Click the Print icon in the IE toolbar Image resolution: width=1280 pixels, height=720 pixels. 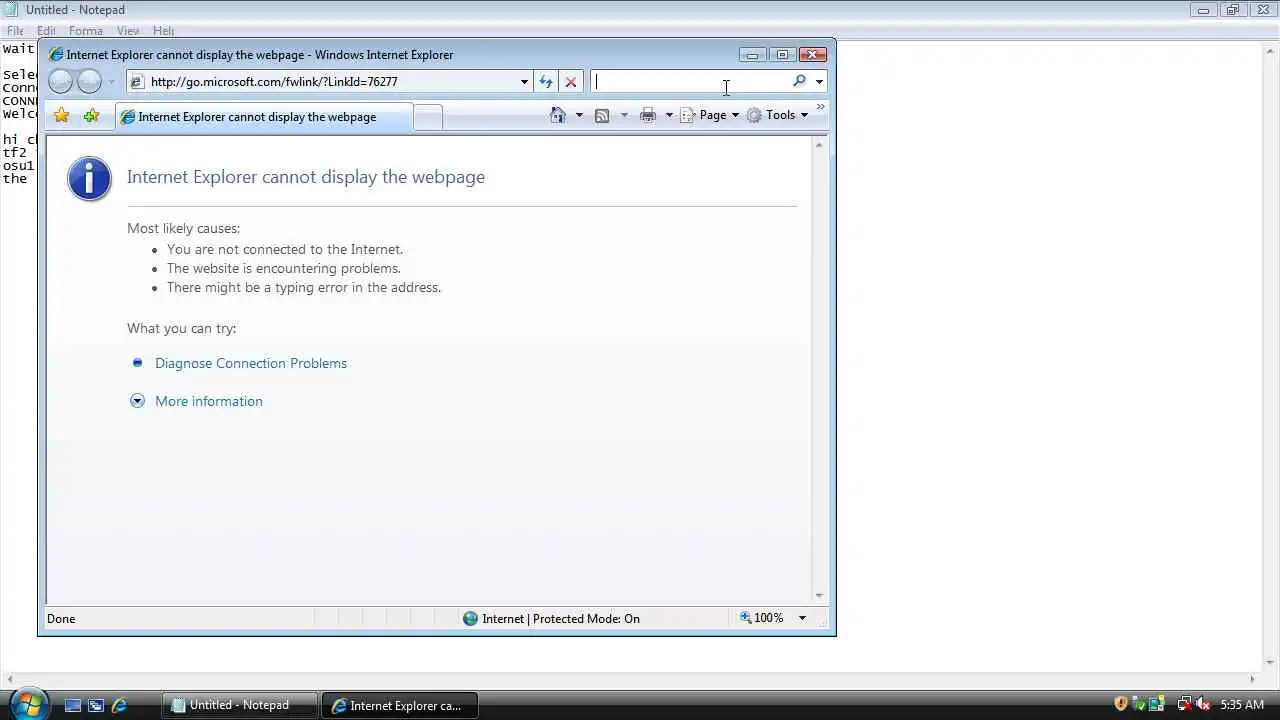tap(648, 115)
